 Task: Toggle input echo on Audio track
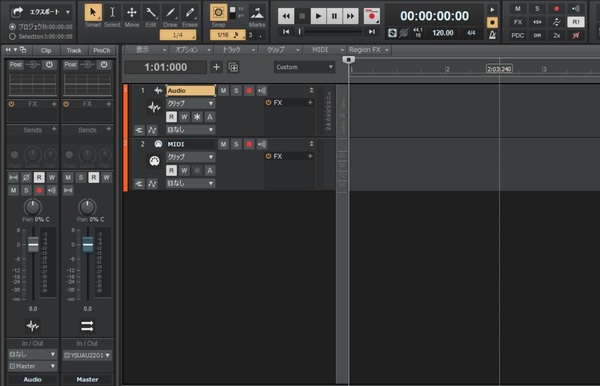click(x=262, y=91)
